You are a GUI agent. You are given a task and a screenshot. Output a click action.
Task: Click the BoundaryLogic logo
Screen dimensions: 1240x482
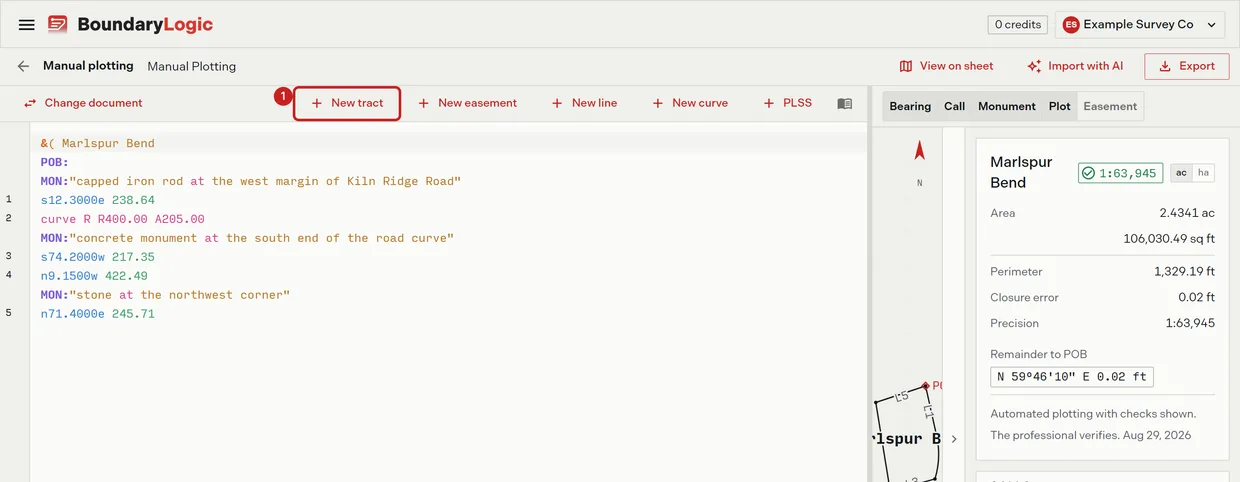(x=130, y=25)
